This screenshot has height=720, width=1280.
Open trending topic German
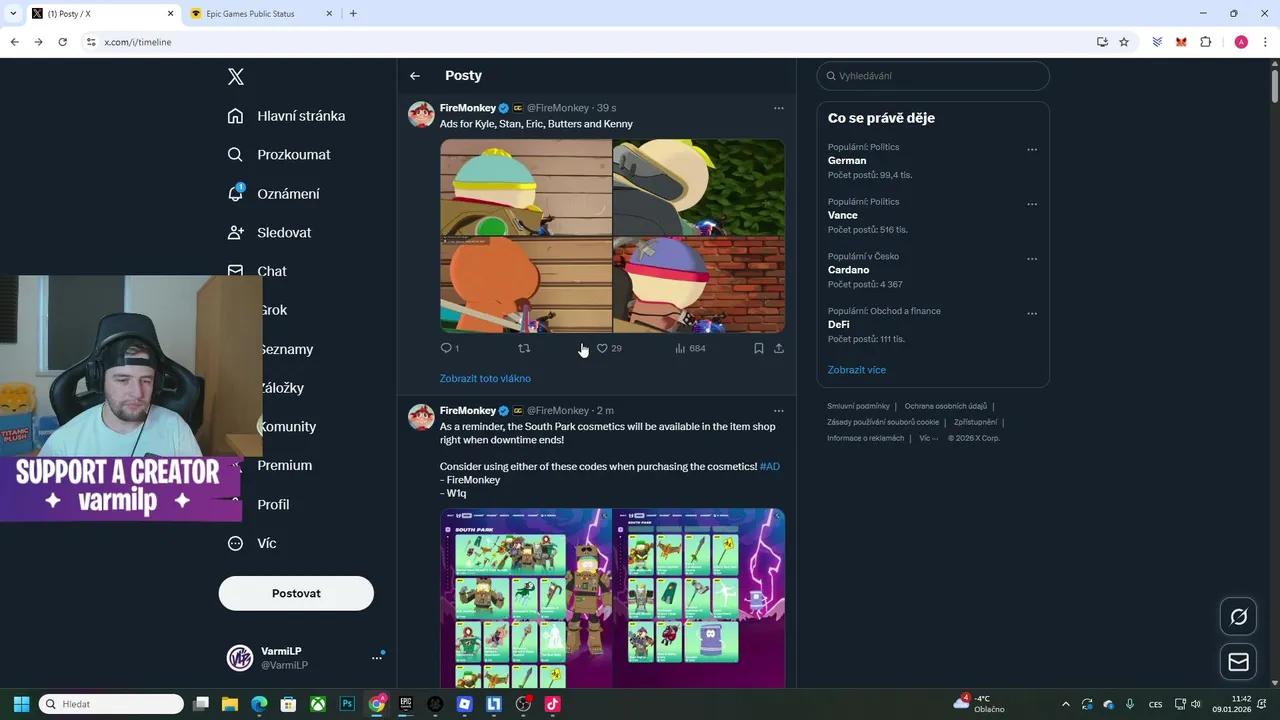pos(847,161)
